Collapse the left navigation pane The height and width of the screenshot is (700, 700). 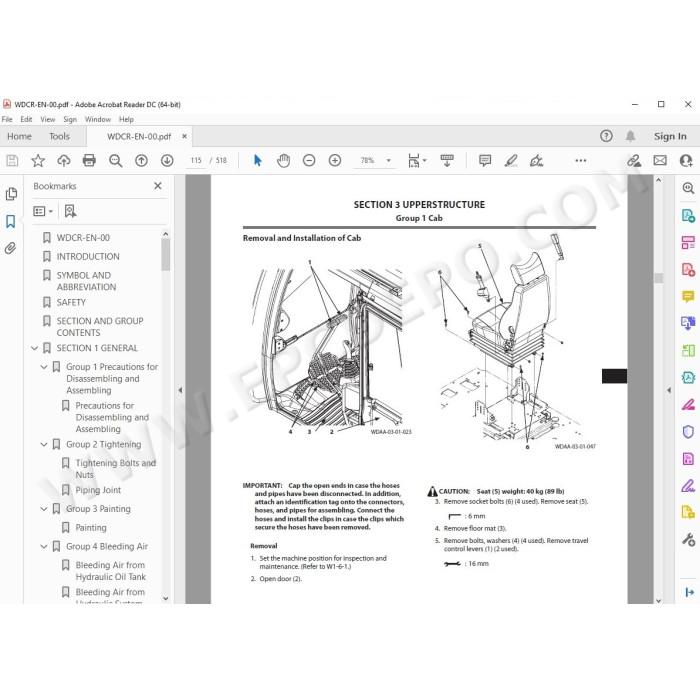[x=180, y=390]
